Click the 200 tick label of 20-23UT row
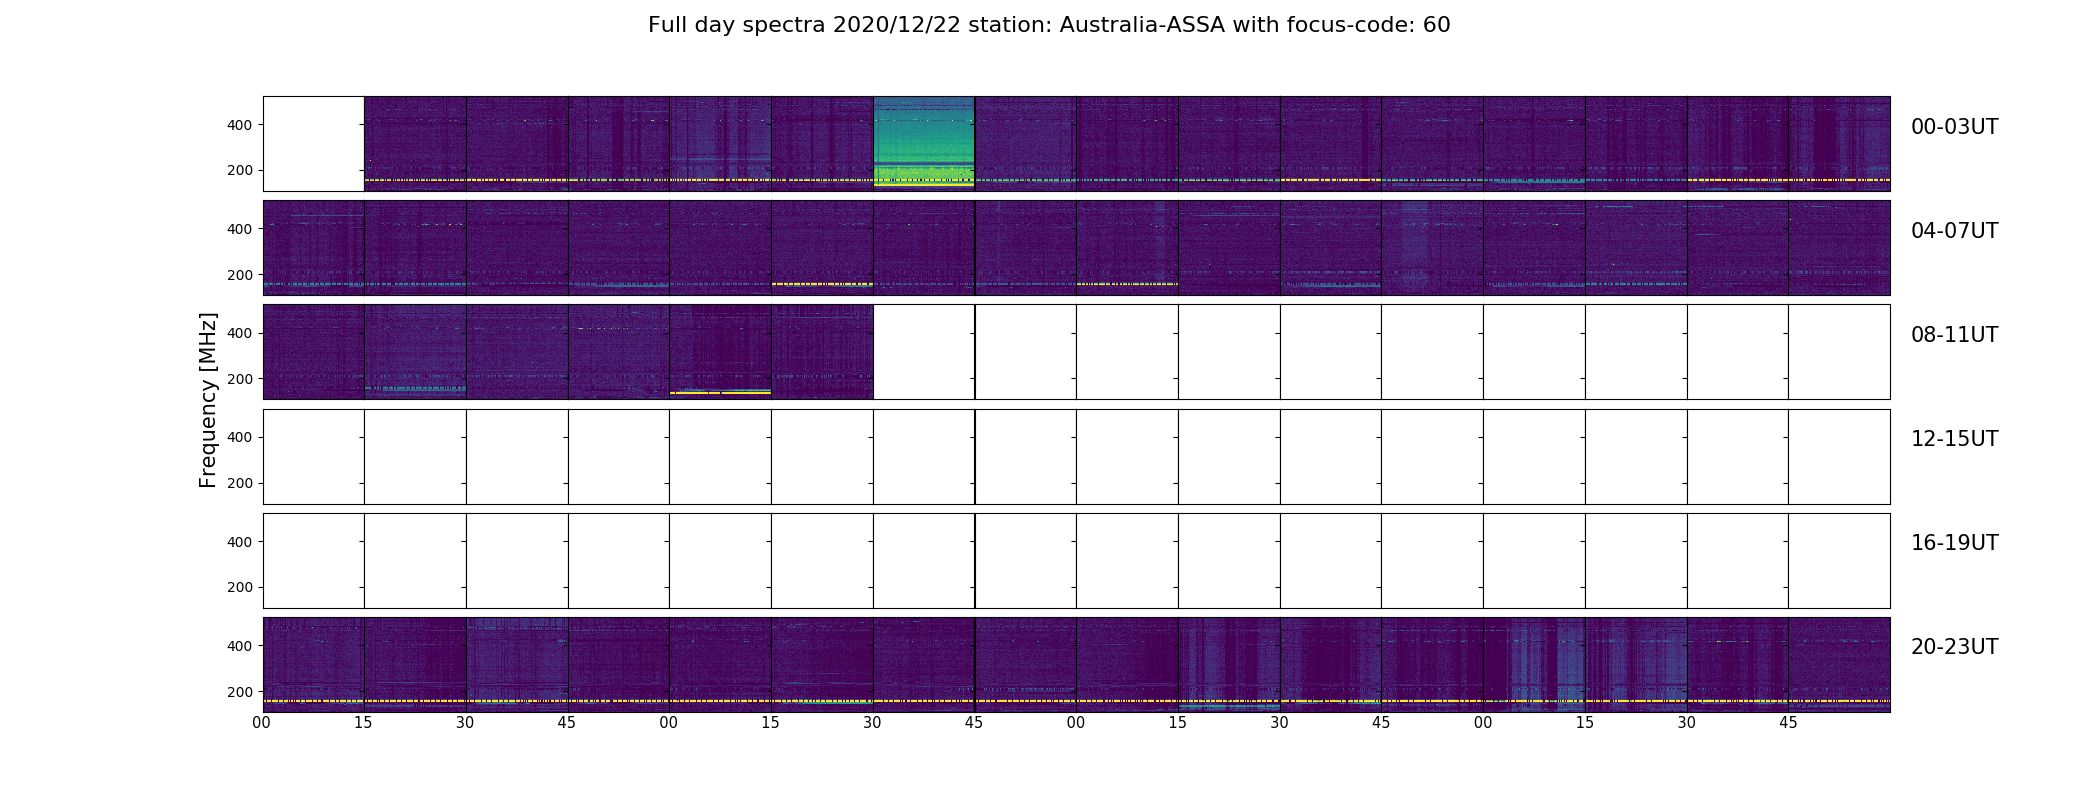The height and width of the screenshot is (800, 2100). (240, 692)
